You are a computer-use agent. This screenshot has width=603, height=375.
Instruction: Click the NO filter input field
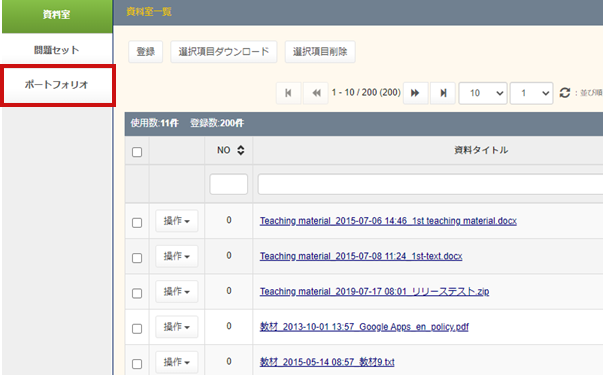point(228,184)
